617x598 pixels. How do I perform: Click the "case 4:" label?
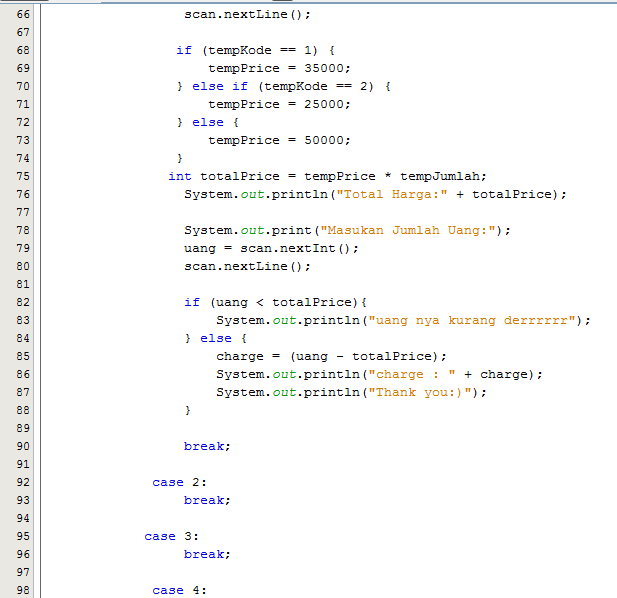tap(179, 591)
